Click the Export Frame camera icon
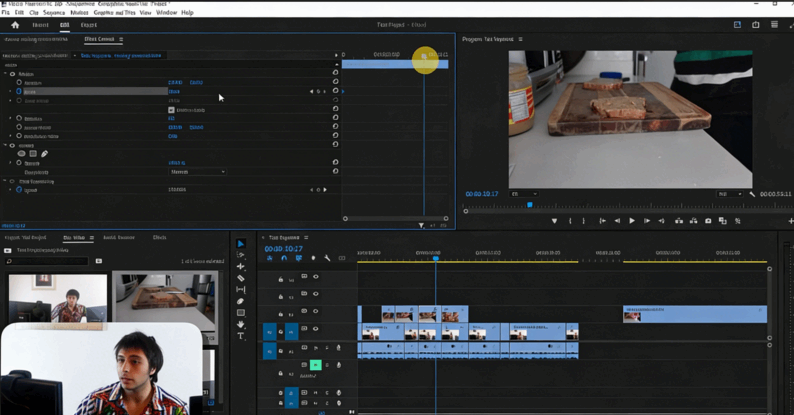 click(x=708, y=221)
